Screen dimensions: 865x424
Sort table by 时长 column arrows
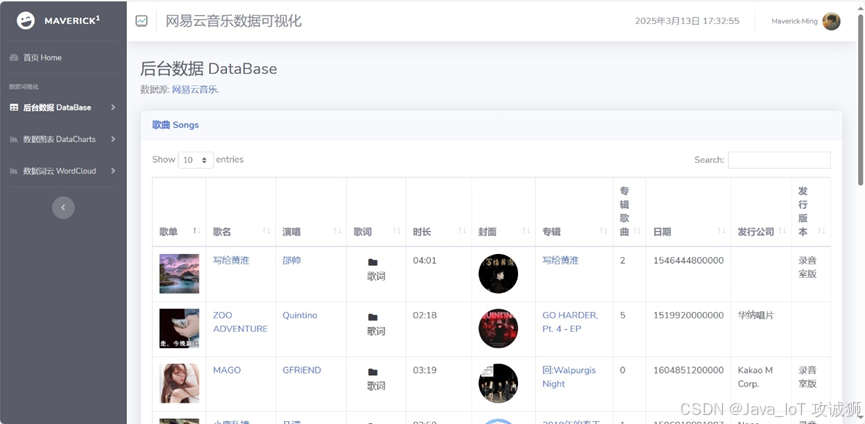click(462, 231)
